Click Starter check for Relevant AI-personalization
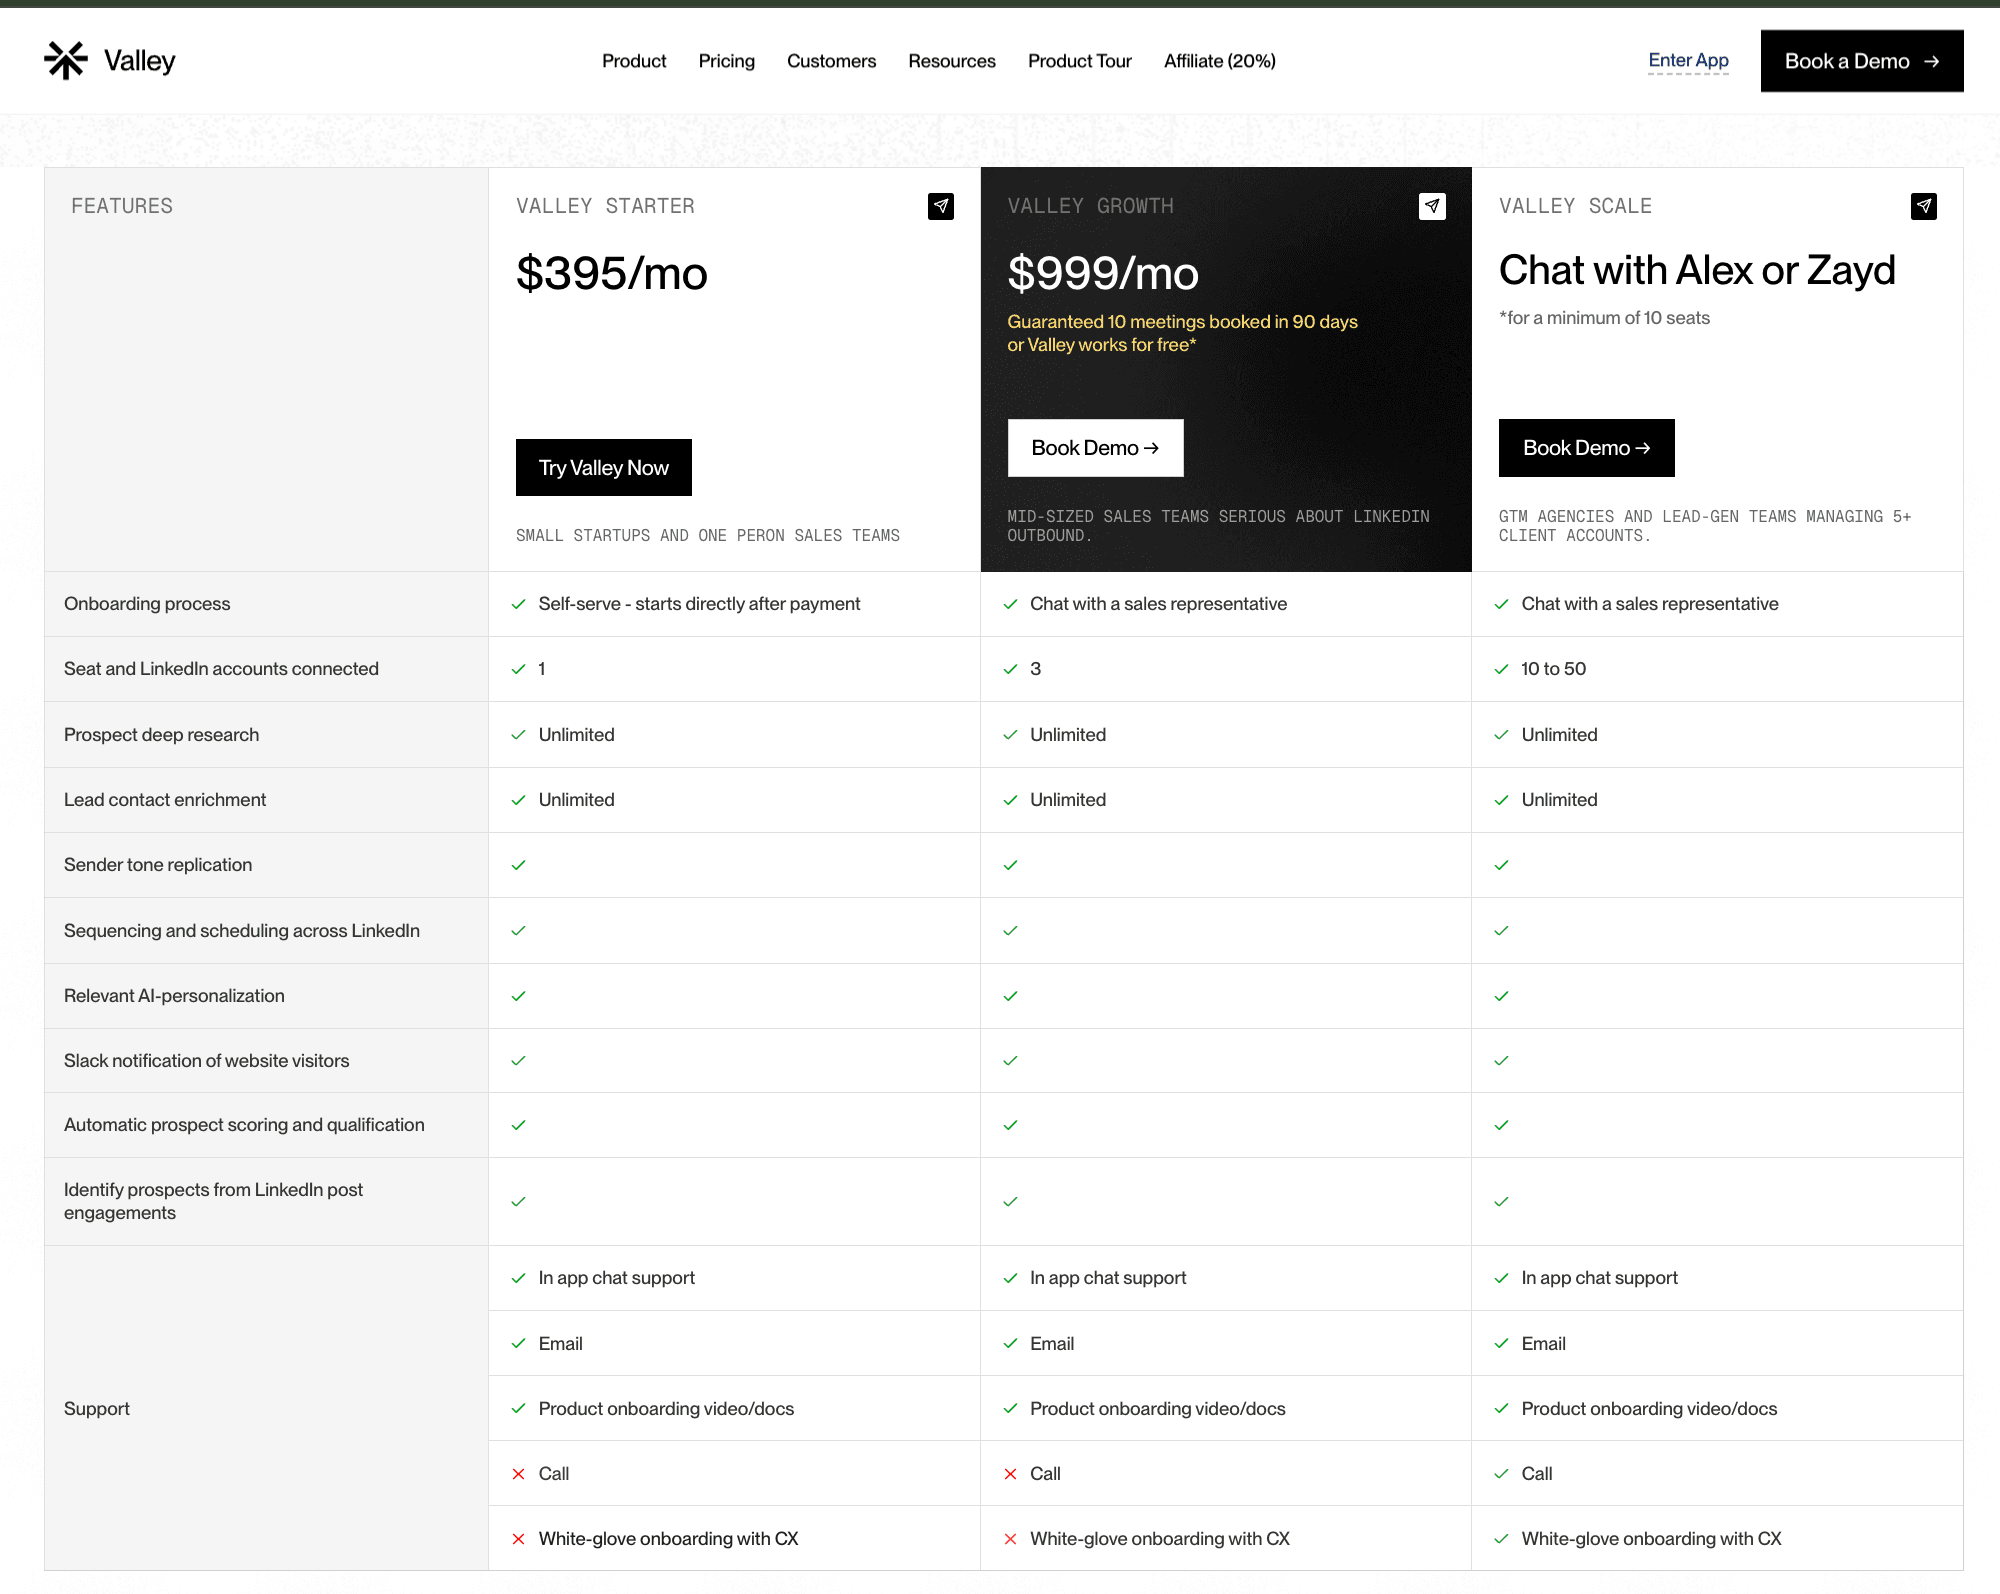2000x1594 pixels. 518,996
